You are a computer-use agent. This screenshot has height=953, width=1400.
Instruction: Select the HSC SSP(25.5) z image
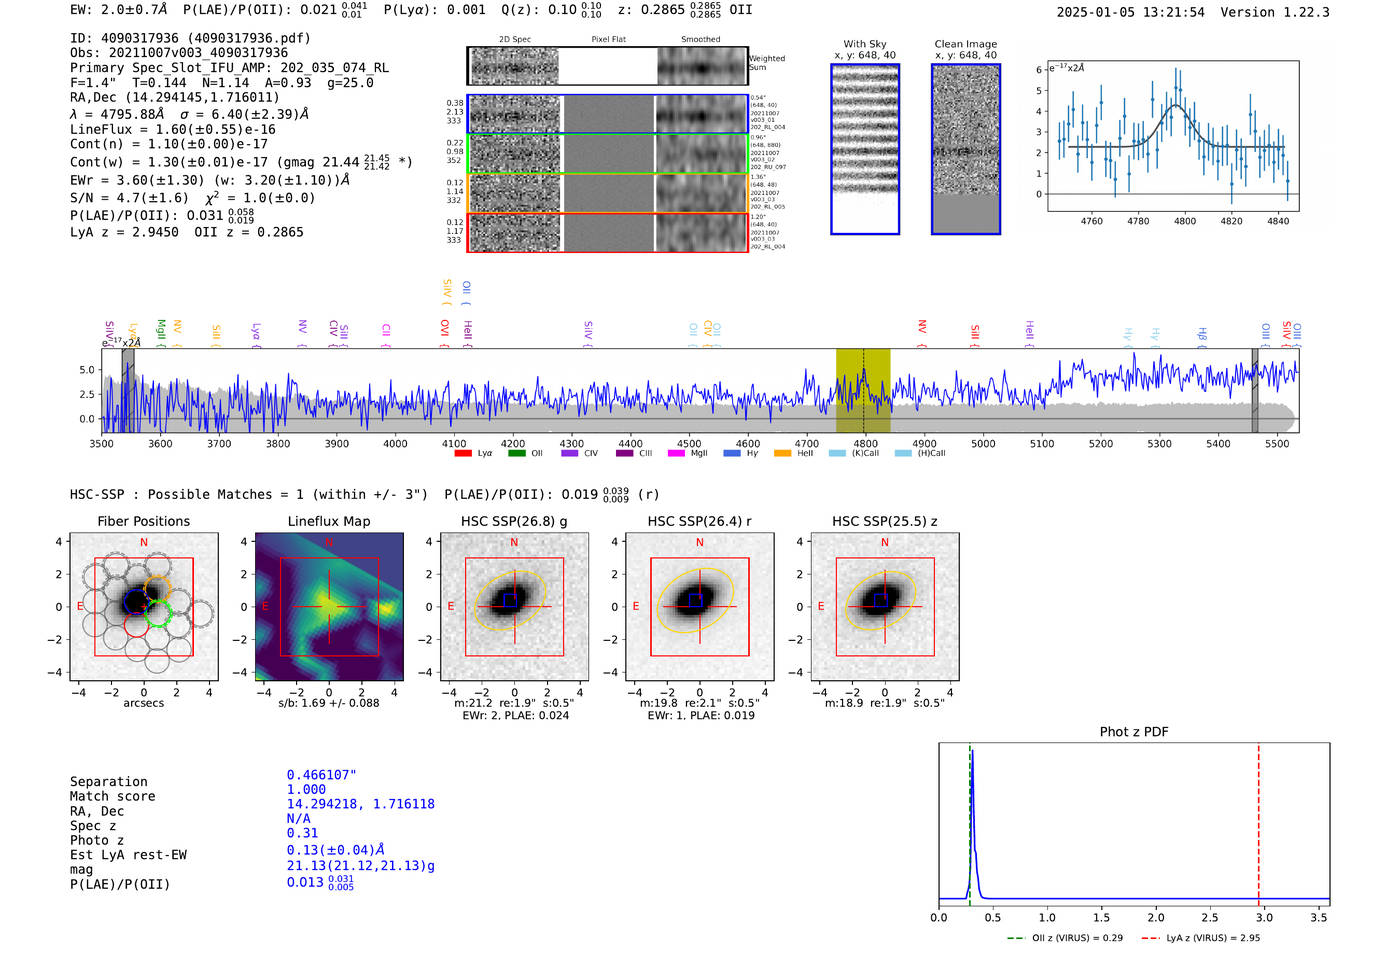coord(884,607)
